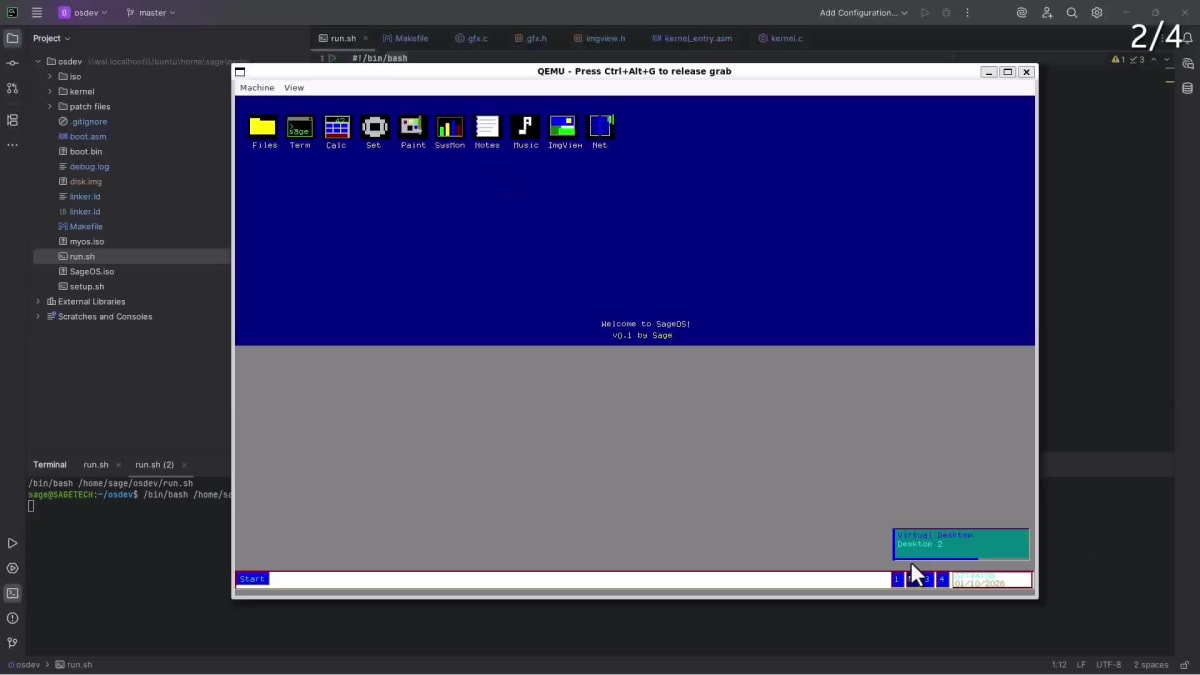Image resolution: width=1200 pixels, height=675 pixels.
Task: Open the master branch dropdown
Action: click(x=151, y=13)
